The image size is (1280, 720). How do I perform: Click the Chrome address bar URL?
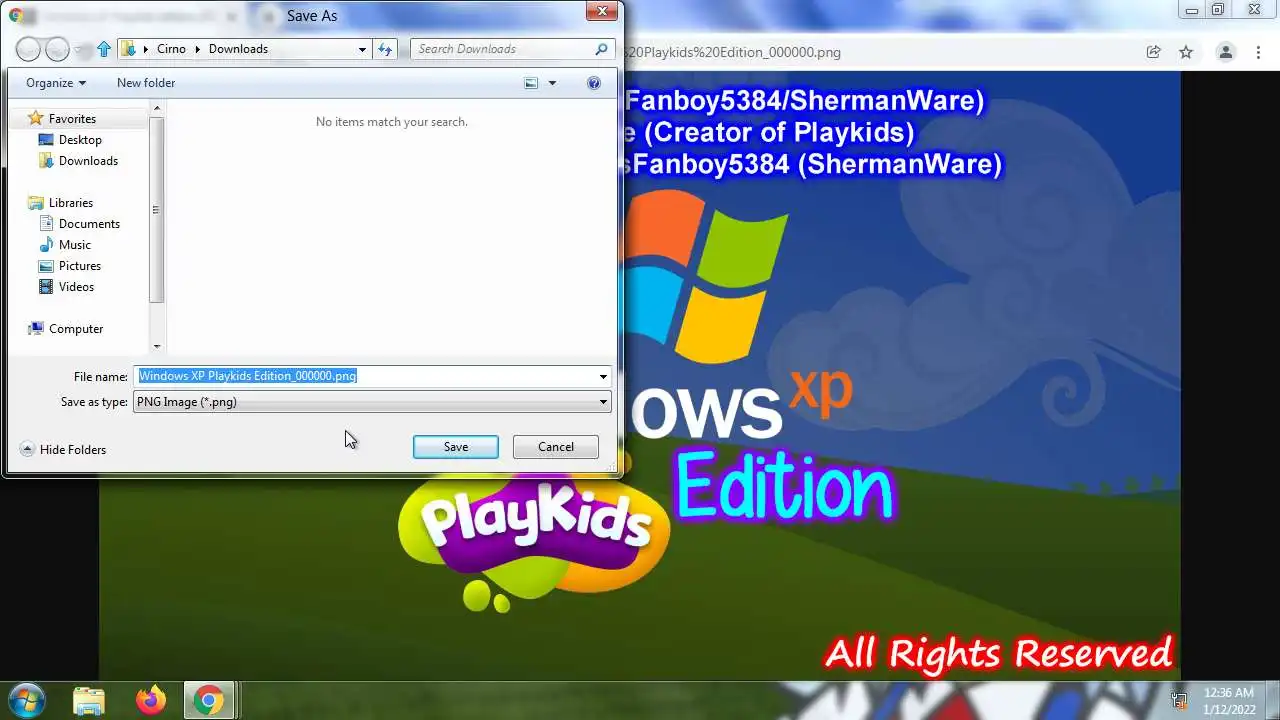click(x=731, y=52)
